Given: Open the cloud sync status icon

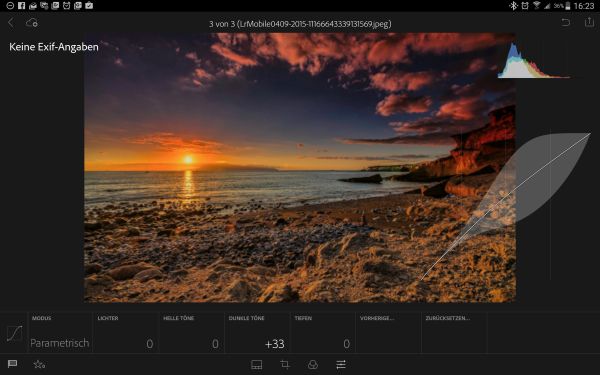Looking at the screenshot, I should pyautogui.click(x=32, y=23).
